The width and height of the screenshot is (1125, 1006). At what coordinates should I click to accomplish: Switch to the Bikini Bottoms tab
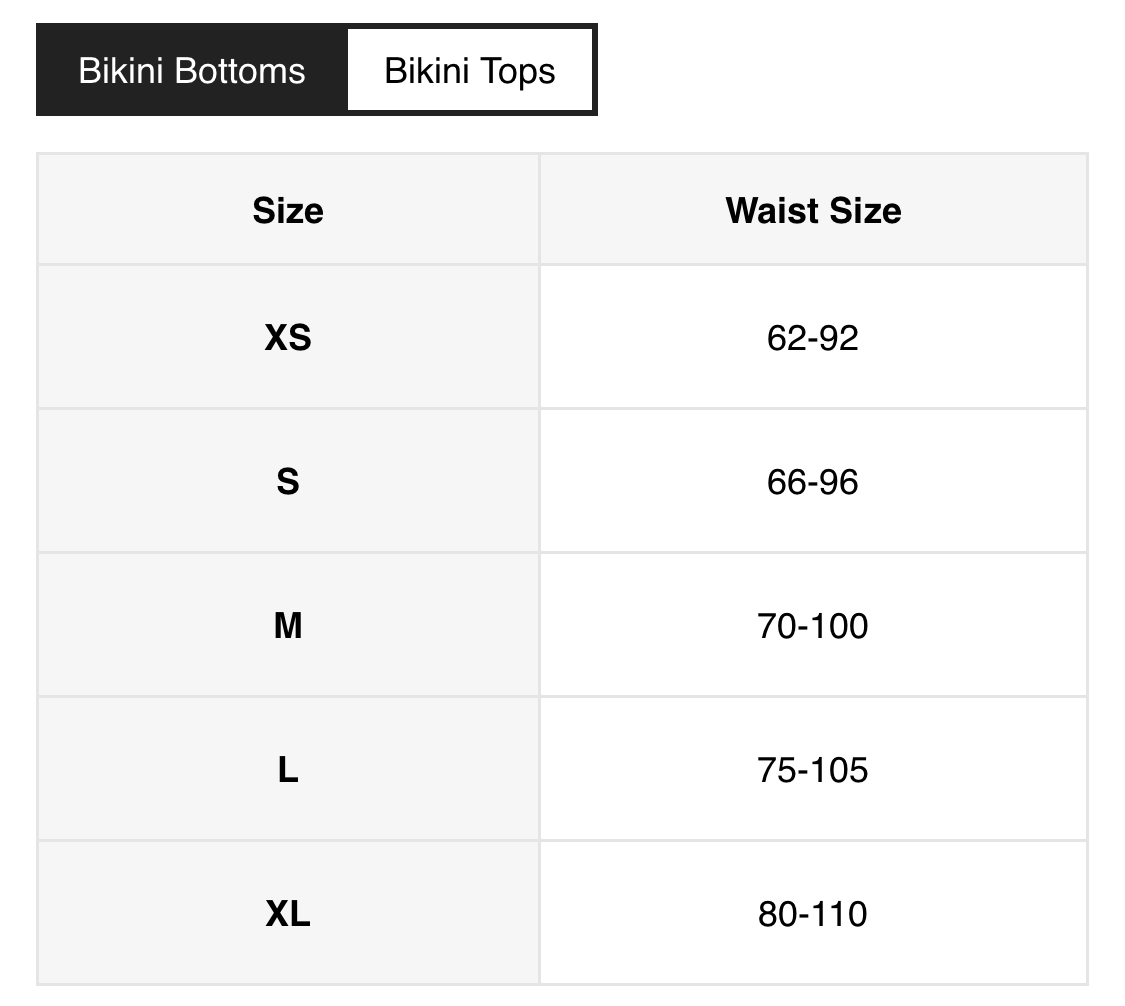192,71
